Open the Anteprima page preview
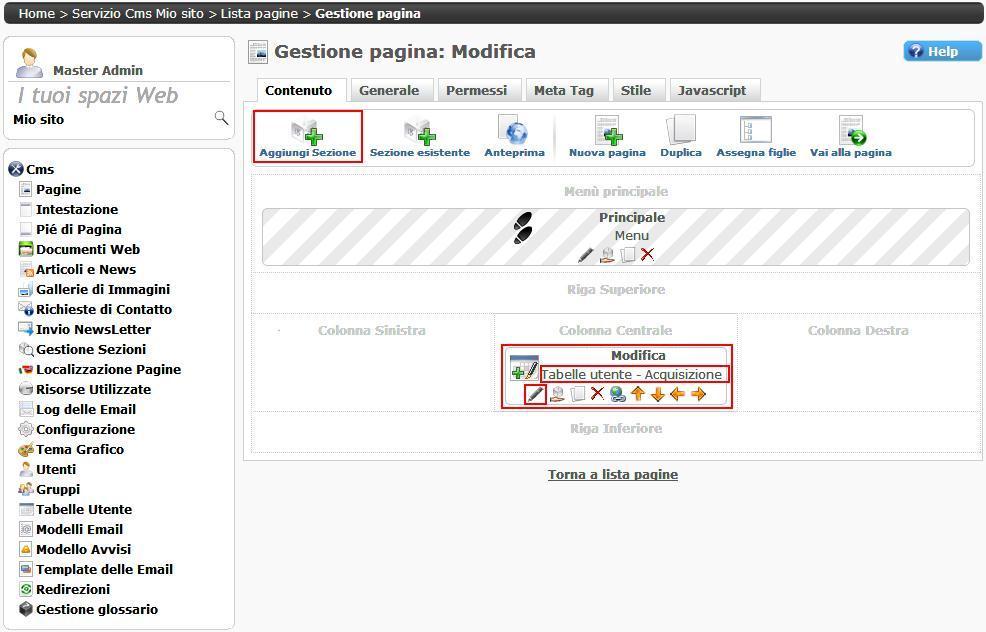The image size is (986, 632). (x=515, y=134)
